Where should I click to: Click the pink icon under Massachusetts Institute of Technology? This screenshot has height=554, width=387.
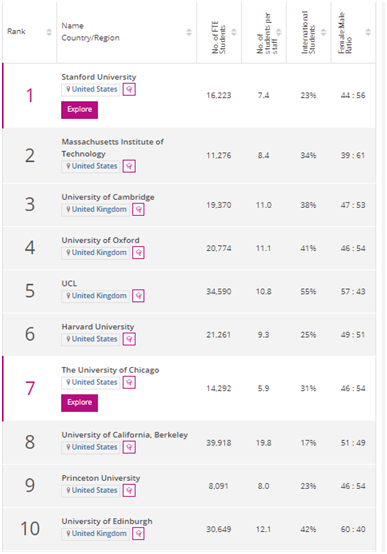129,166
